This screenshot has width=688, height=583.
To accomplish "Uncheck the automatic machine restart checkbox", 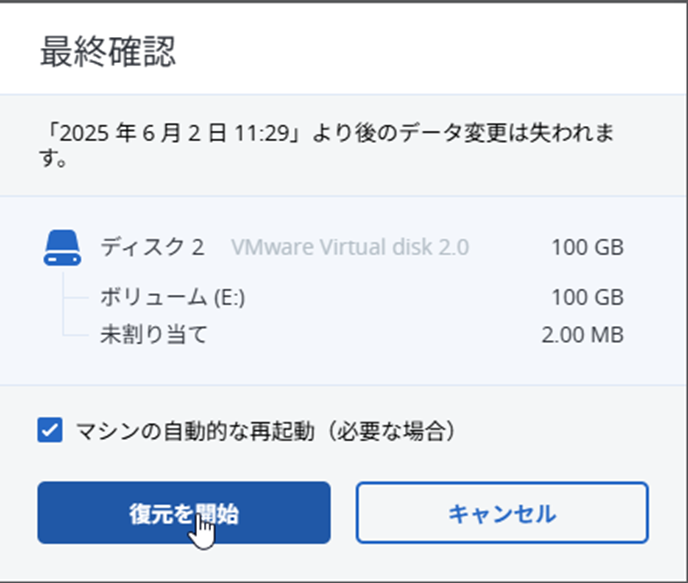I will coord(49,431).
